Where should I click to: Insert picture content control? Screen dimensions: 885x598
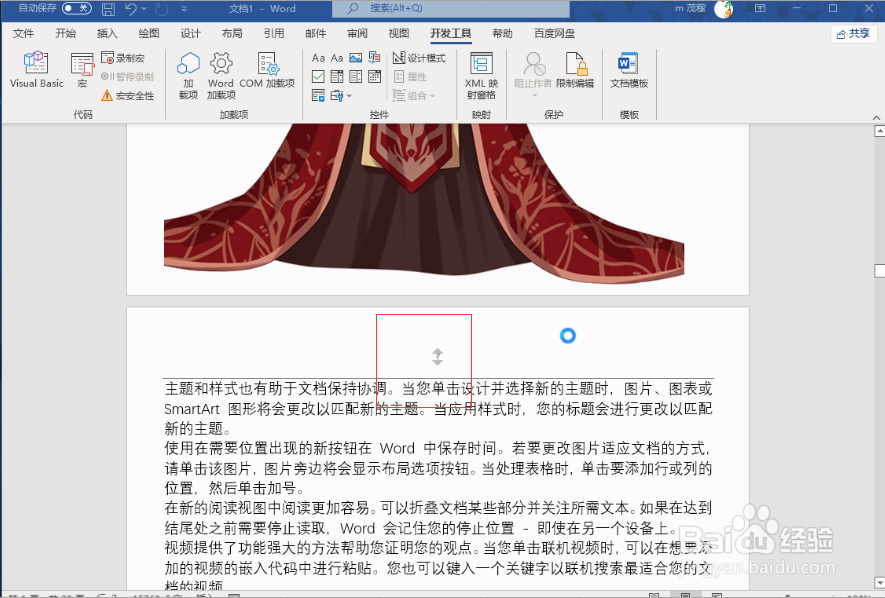(x=356, y=58)
